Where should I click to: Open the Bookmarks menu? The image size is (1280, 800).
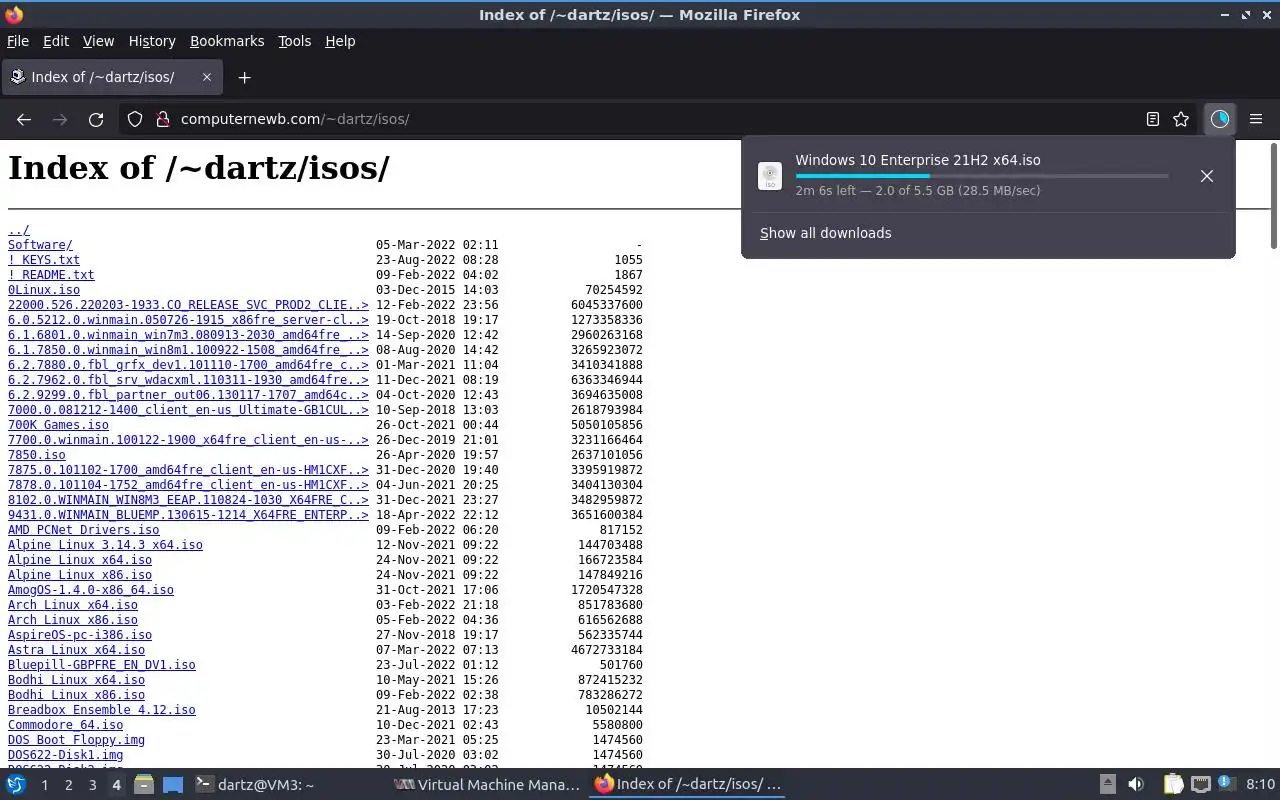(x=227, y=41)
